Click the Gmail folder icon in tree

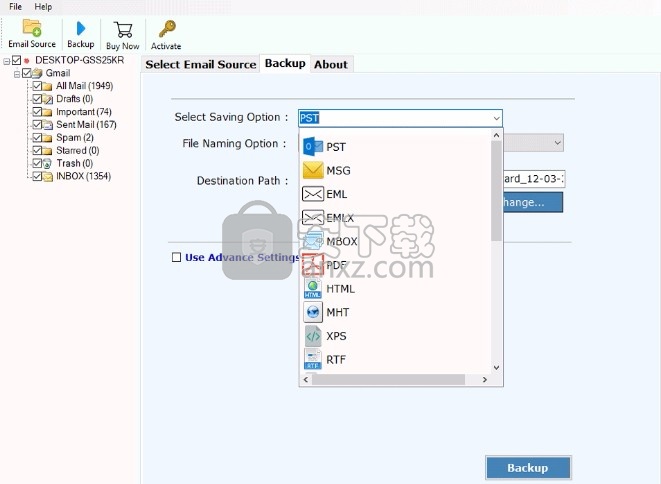point(38,73)
